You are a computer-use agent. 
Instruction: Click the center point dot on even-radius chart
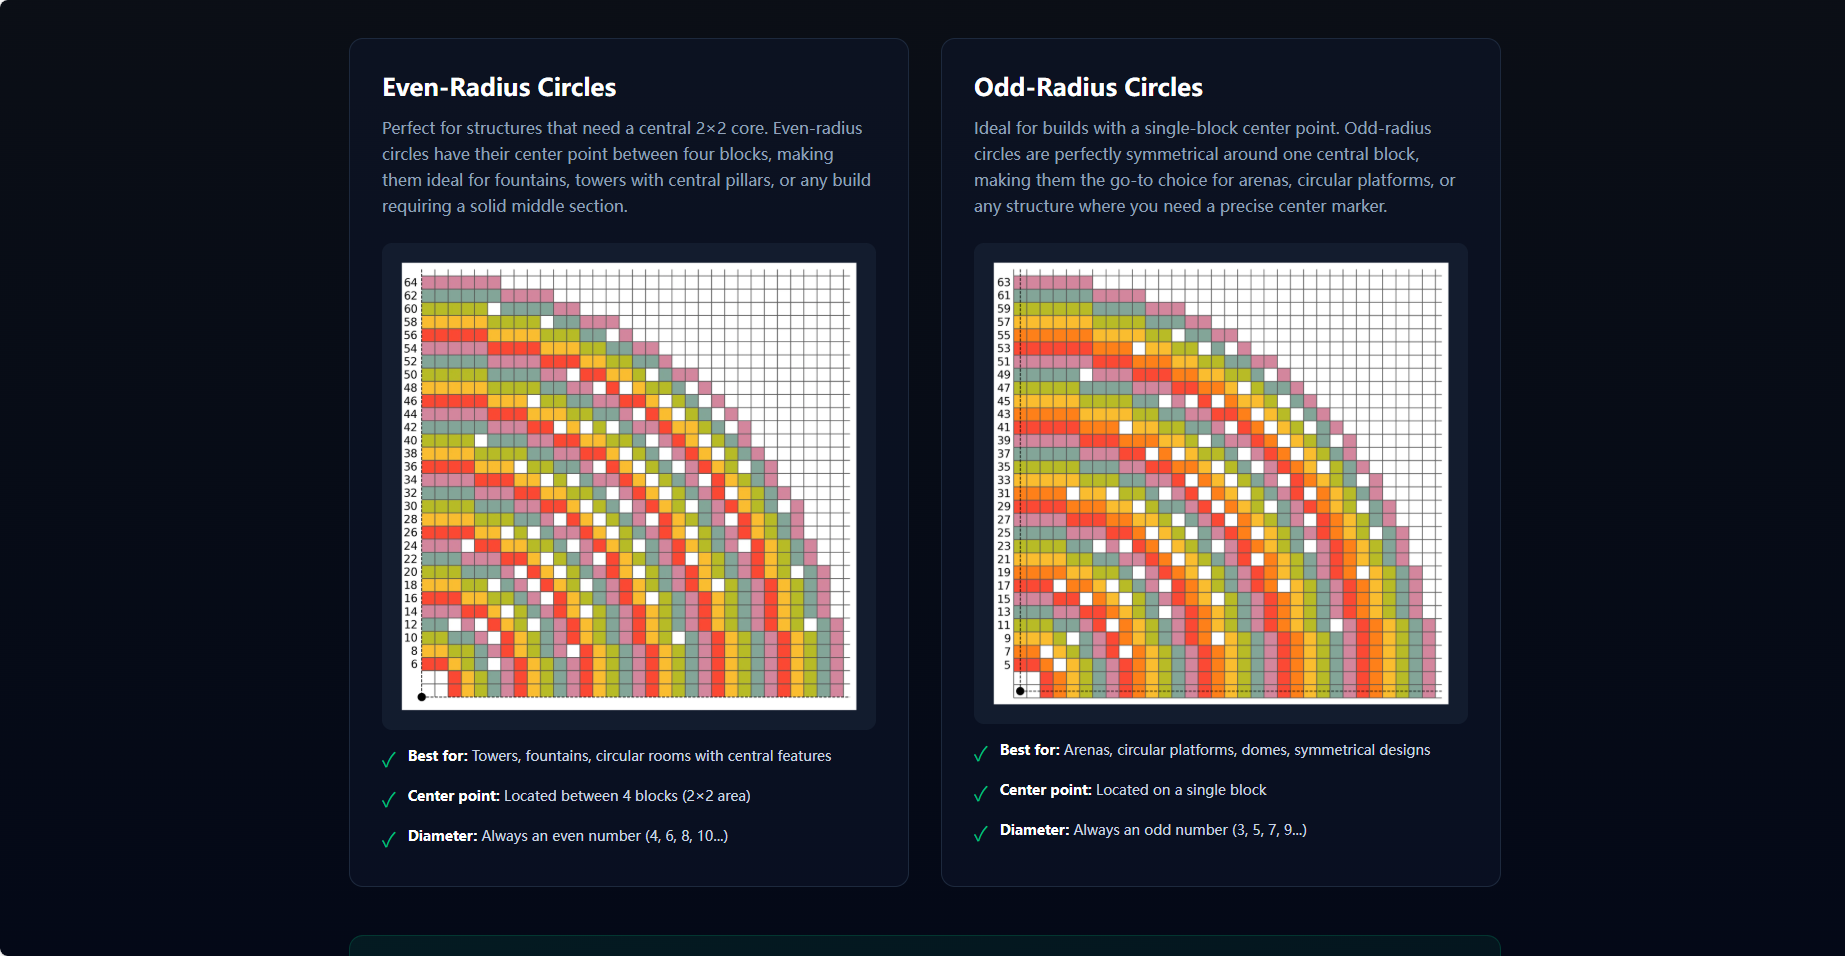(x=421, y=697)
